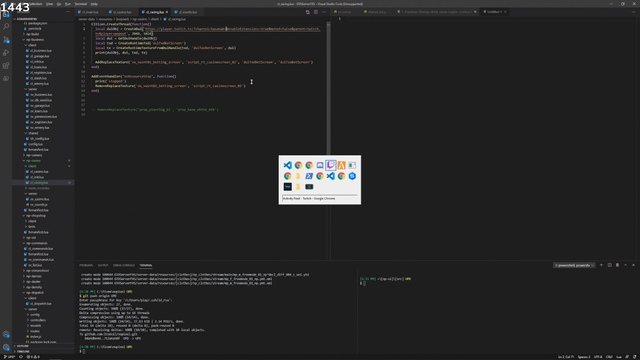Switch to the PROBLEMS panel tab
Image resolution: width=640 pixels, height=360 pixels.
pyautogui.click(x=86, y=265)
